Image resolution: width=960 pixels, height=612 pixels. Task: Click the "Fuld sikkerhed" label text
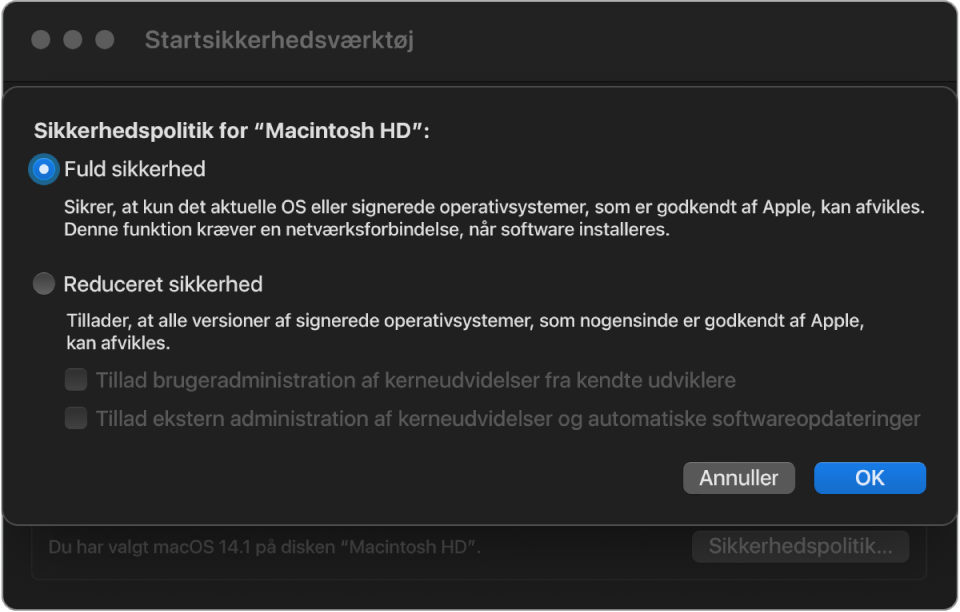click(135, 169)
